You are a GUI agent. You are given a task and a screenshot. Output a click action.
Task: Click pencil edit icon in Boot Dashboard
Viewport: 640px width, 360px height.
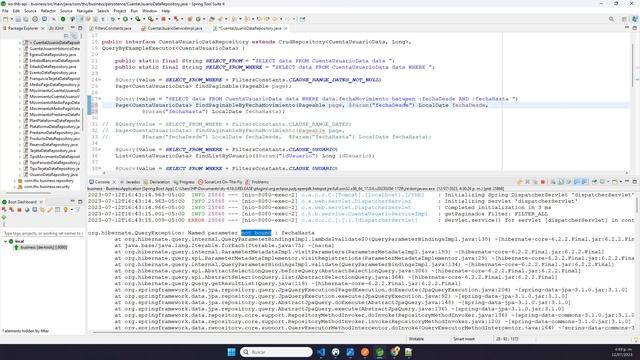tap(50, 209)
